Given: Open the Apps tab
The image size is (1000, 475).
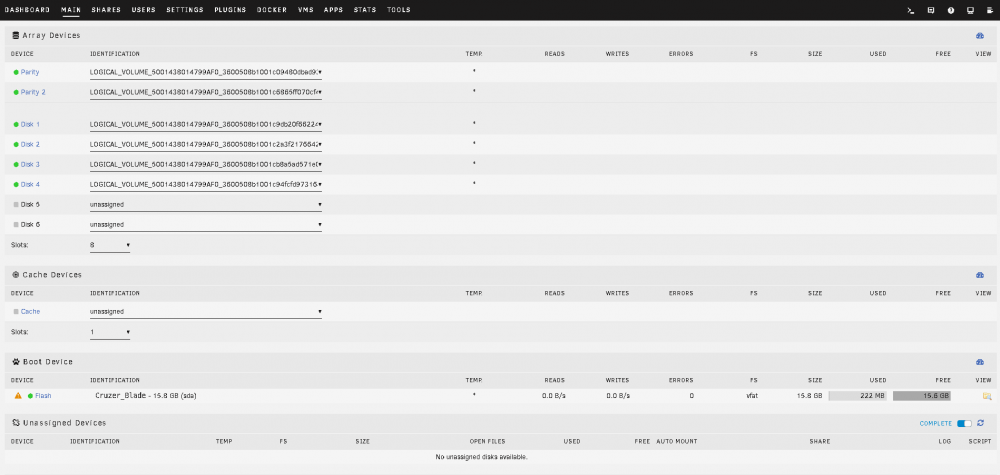Looking at the screenshot, I should 334,10.
